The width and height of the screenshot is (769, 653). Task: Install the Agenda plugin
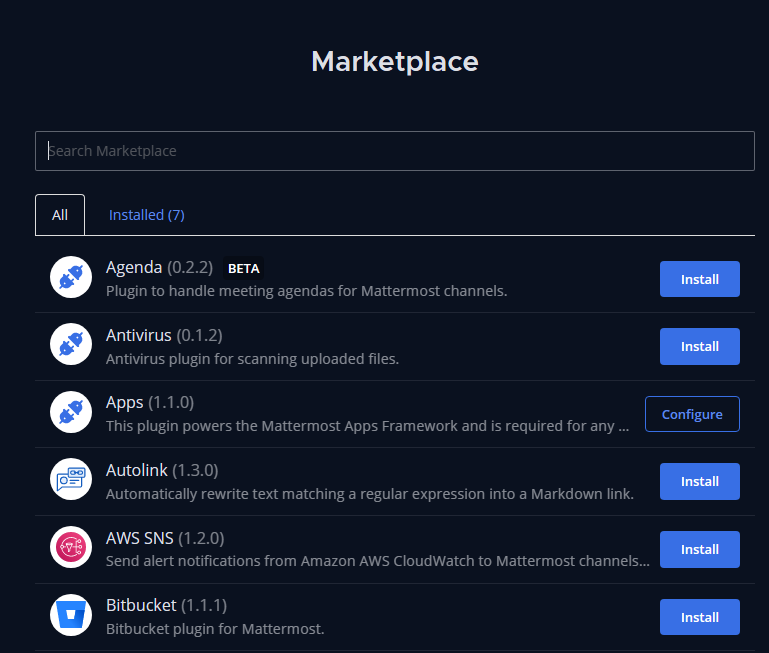tap(700, 279)
